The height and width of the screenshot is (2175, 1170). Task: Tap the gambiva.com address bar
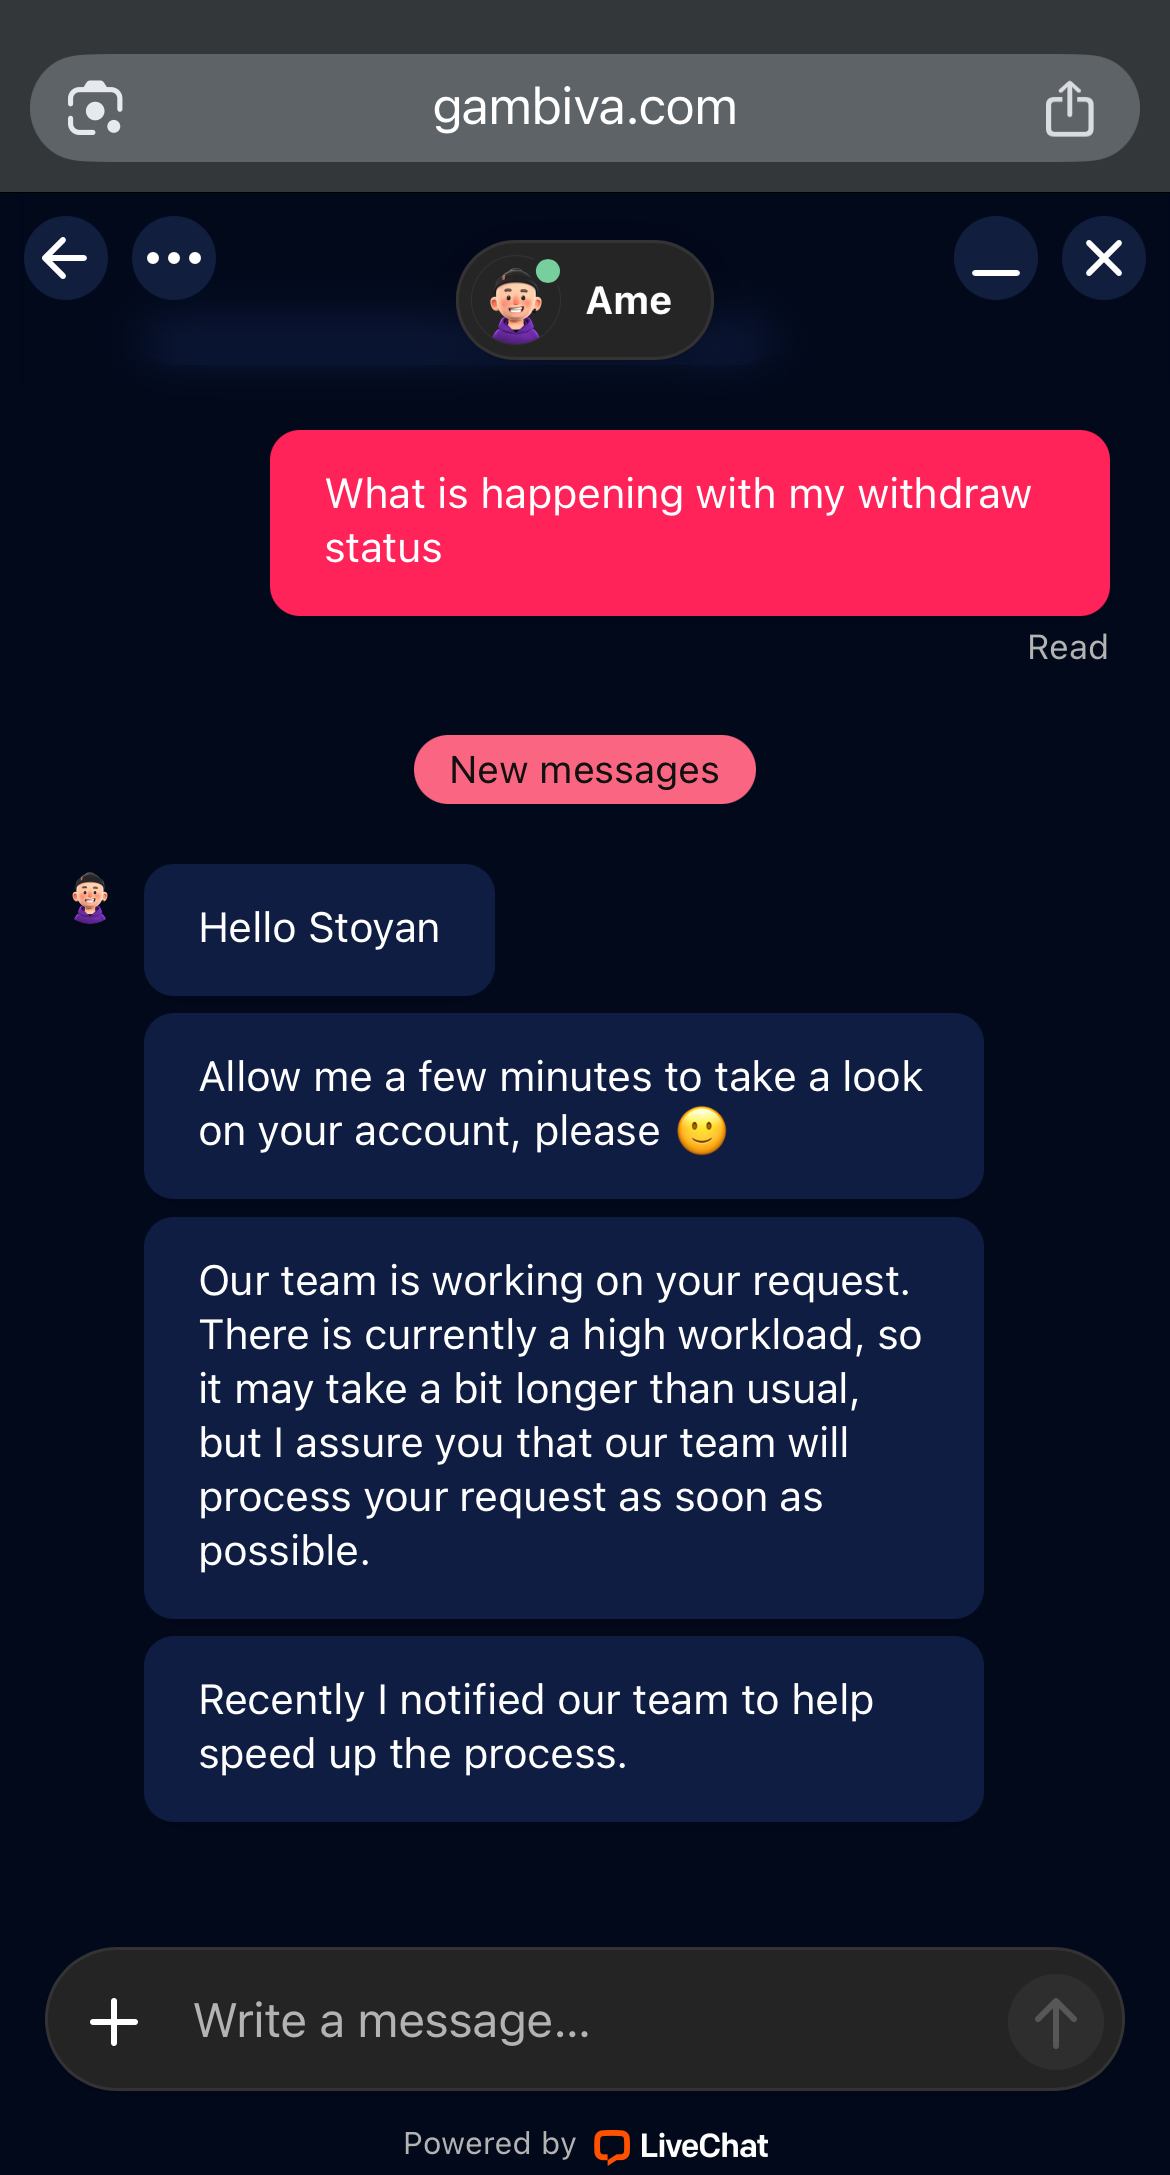[584, 108]
